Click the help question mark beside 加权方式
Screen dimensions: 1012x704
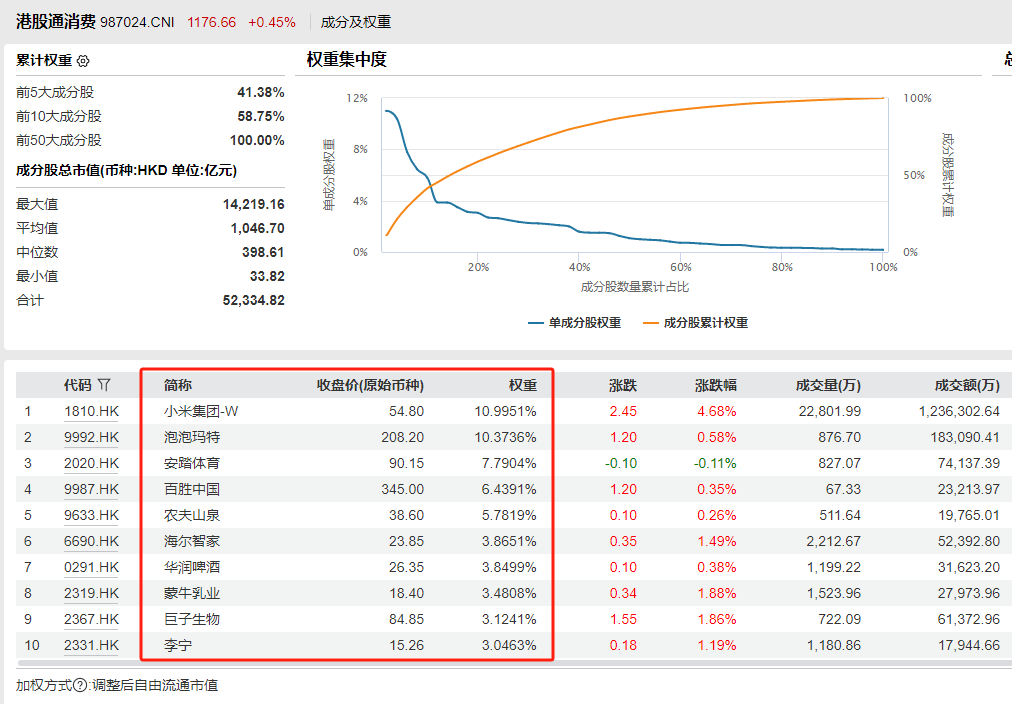(x=80, y=685)
